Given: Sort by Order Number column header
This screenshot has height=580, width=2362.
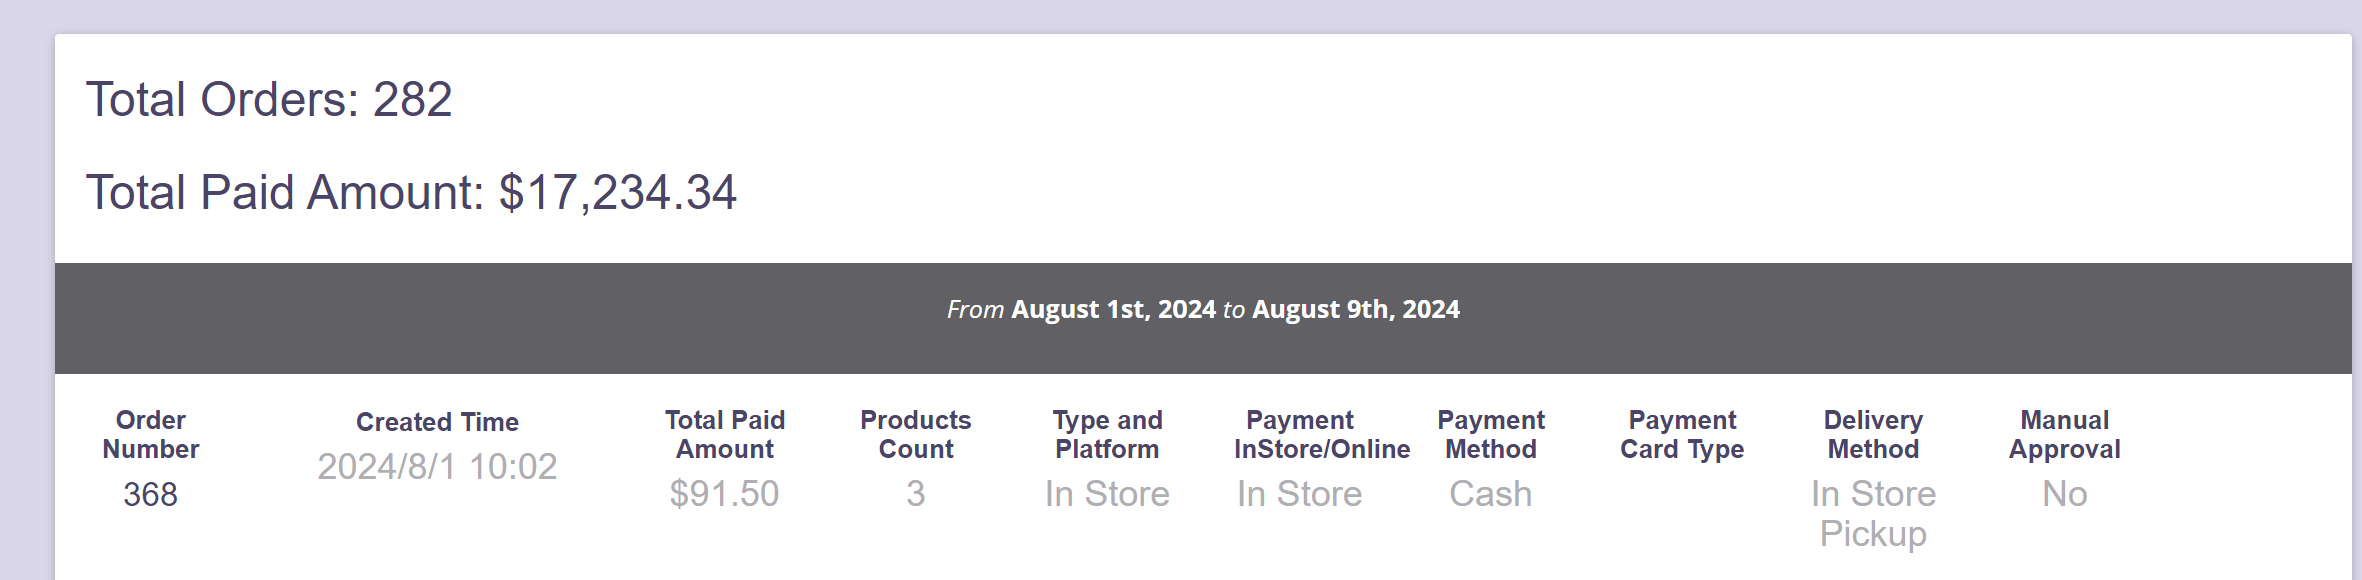Looking at the screenshot, I should coord(150,434).
